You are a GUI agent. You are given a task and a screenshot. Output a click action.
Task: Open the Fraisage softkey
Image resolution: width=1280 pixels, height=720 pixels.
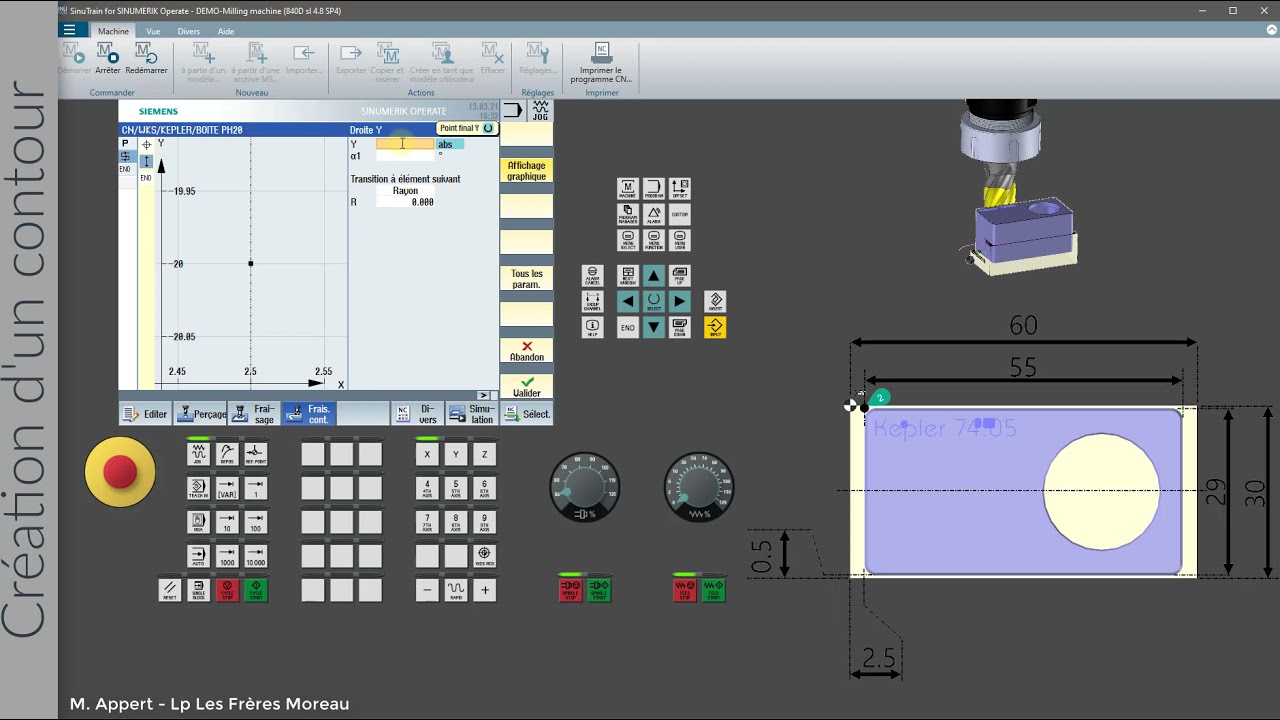[254, 414]
